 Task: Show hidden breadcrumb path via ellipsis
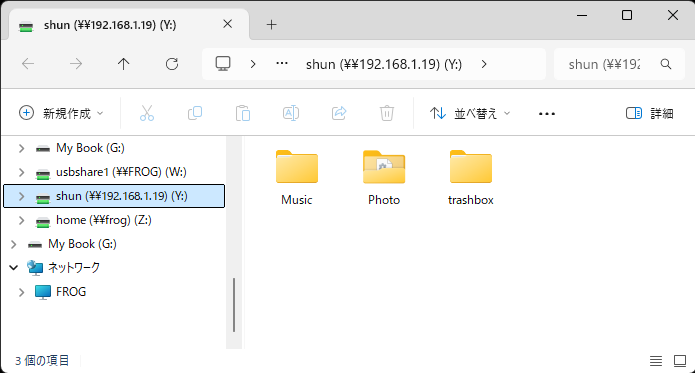[282, 64]
